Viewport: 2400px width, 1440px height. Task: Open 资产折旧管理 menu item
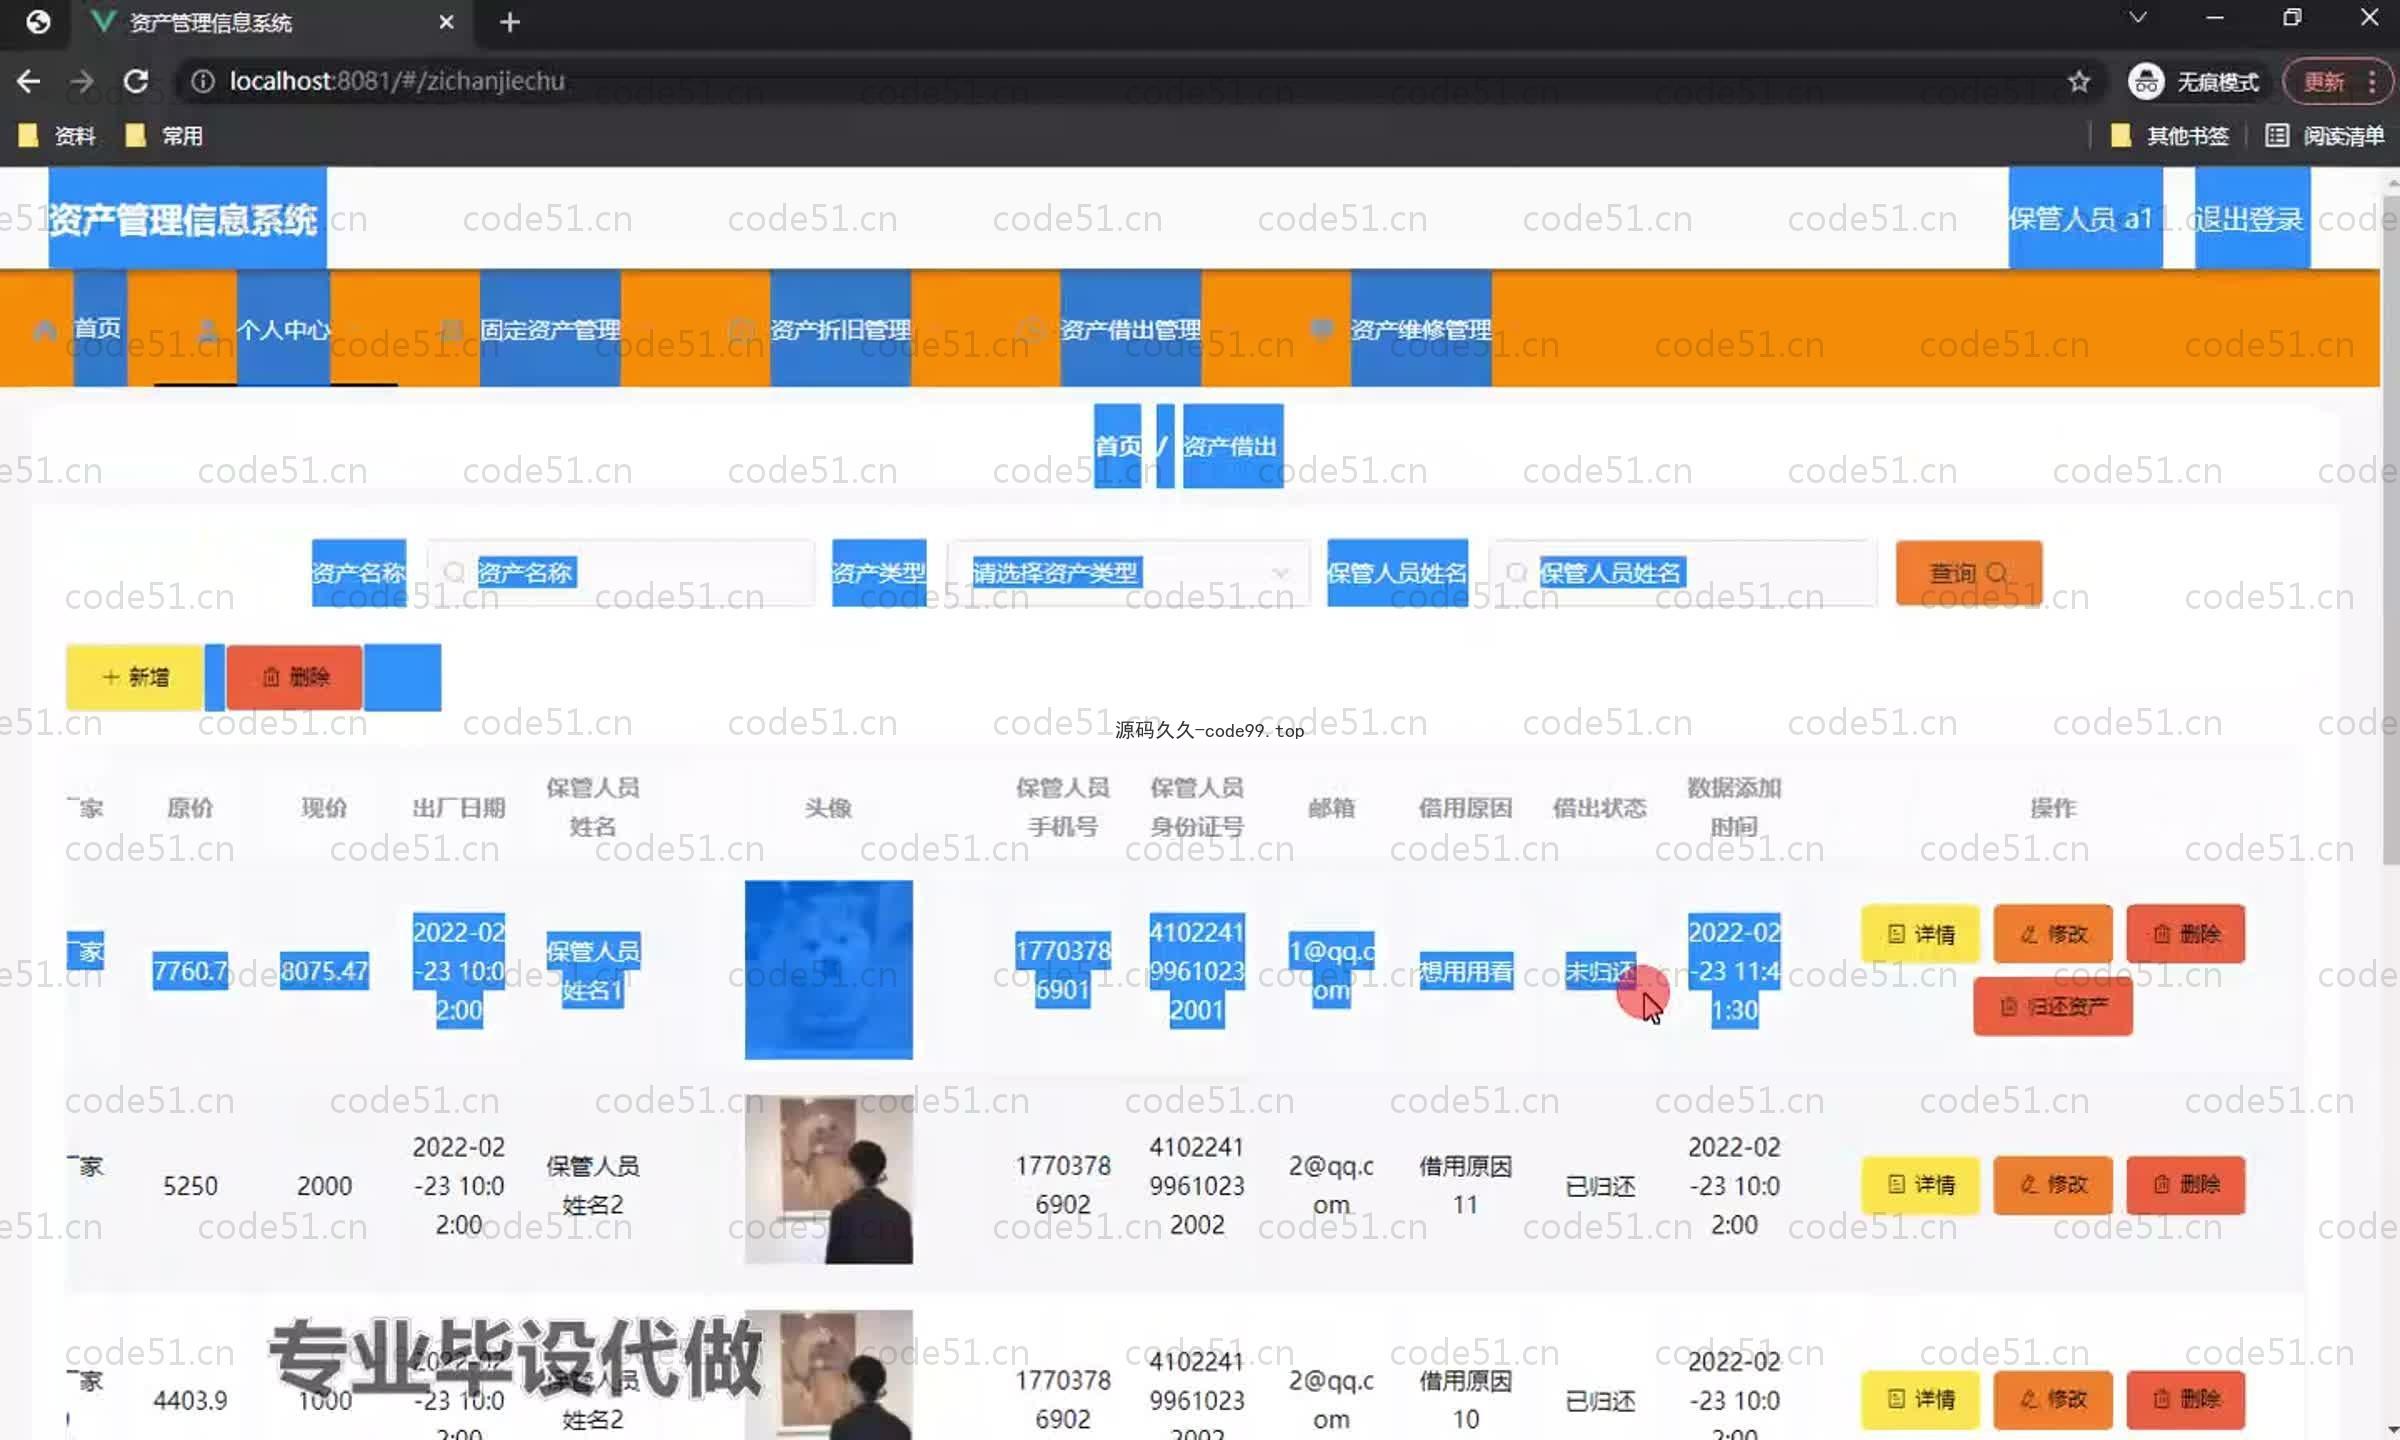click(x=840, y=328)
